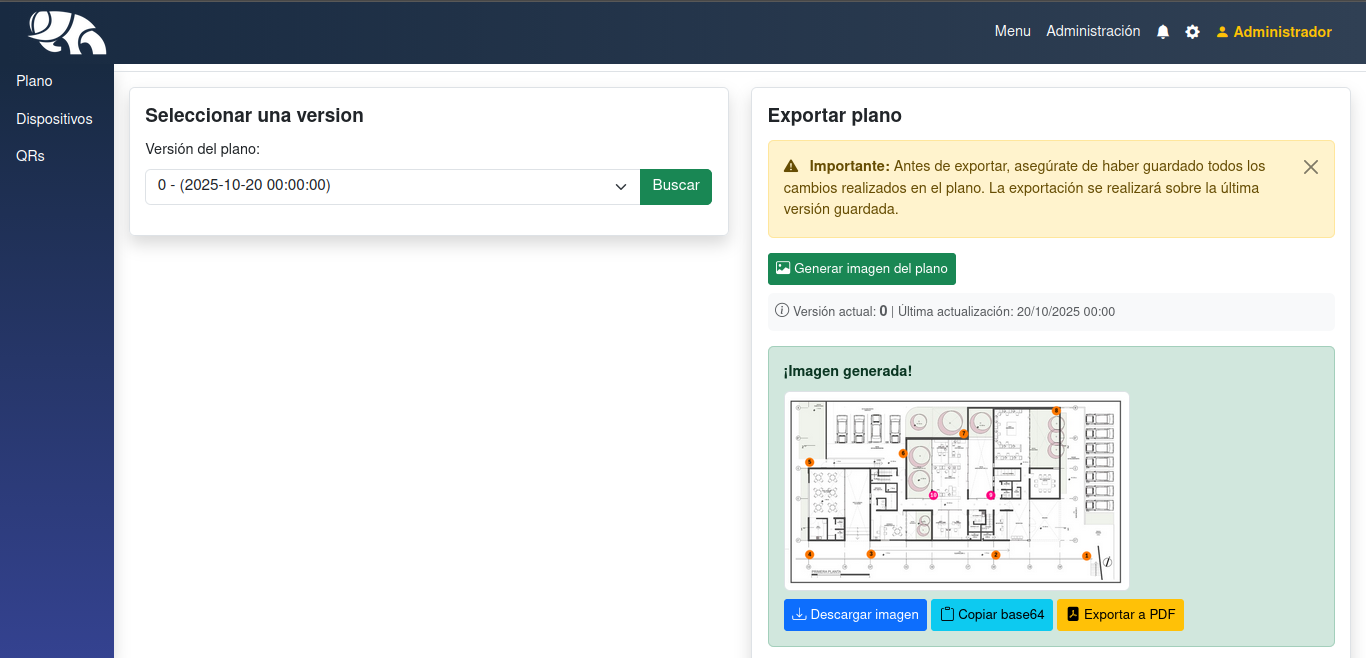Click orange marker 8 on floor plan
The width and height of the screenshot is (1366, 658).
(x=1056, y=411)
